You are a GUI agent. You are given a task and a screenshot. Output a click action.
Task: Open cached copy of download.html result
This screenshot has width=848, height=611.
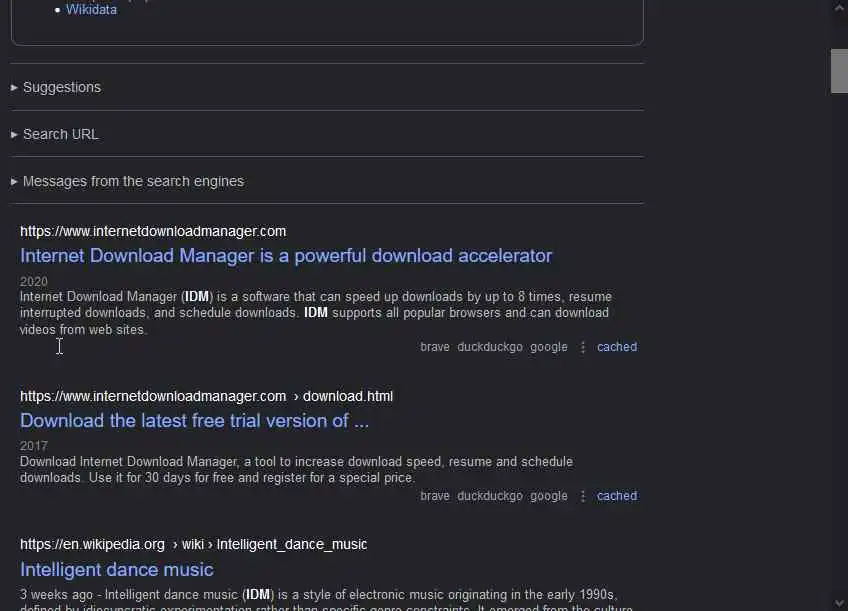pos(617,496)
